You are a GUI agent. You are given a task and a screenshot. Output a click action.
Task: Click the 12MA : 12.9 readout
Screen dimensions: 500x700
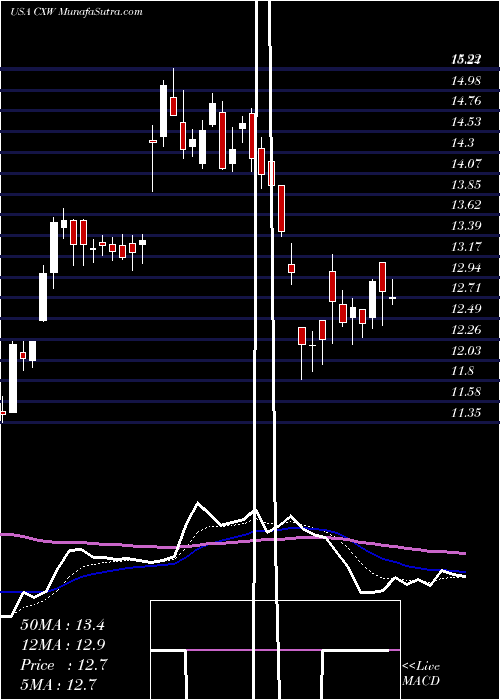62,645
